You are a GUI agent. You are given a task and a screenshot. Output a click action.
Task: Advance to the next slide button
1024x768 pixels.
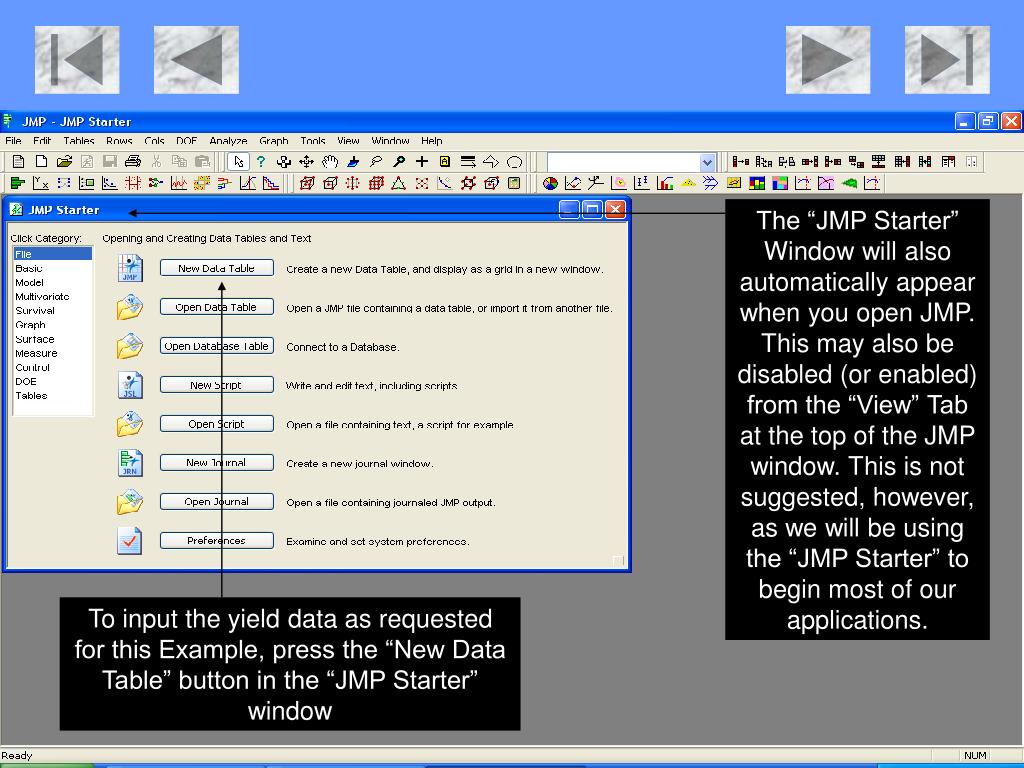827,59
